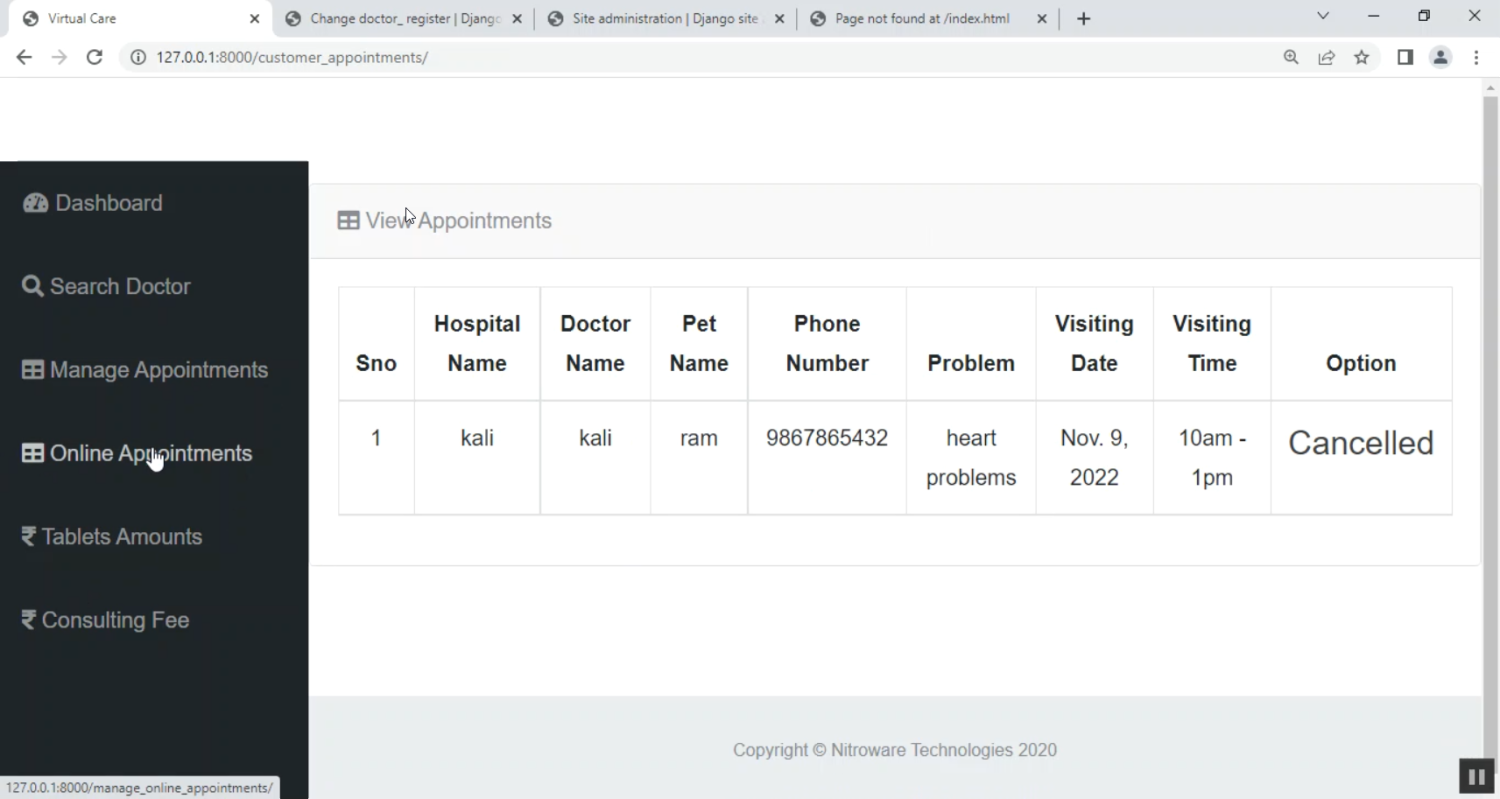1500x799 pixels.
Task: Click the Cancelled status in row 1
Action: click(1361, 443)
